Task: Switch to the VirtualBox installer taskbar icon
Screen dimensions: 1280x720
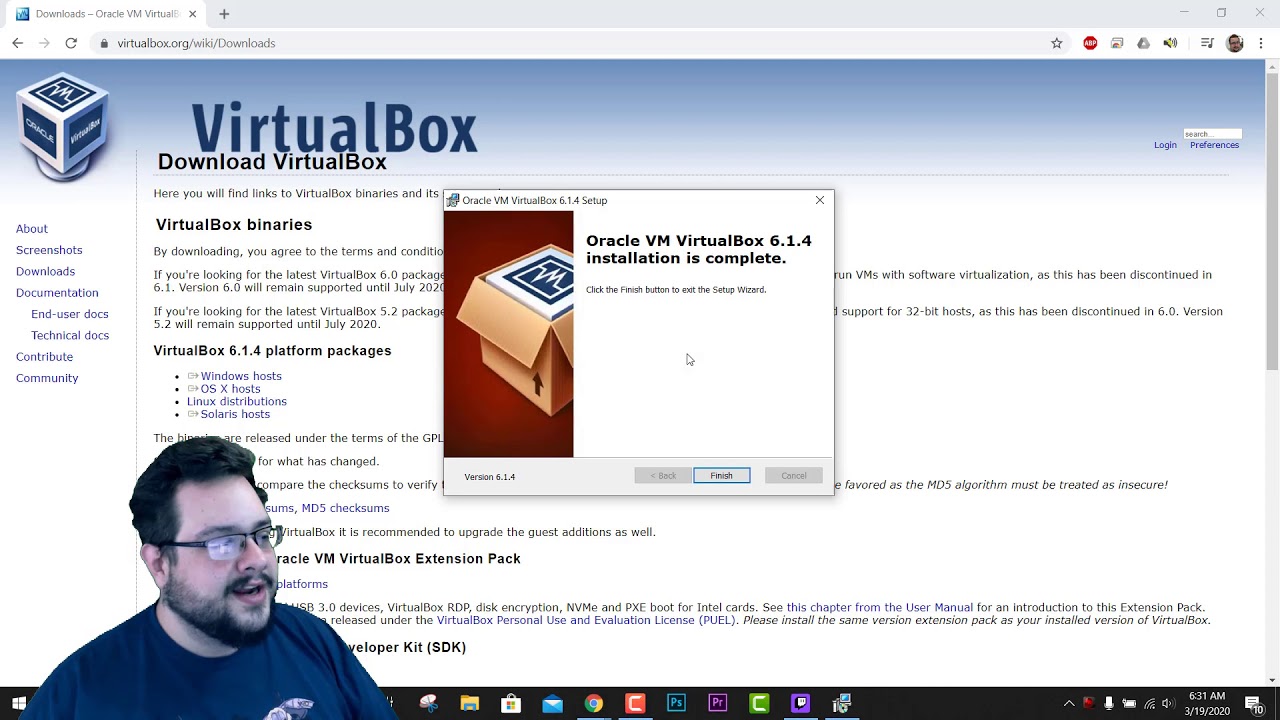Action: [x=841, y=703]
